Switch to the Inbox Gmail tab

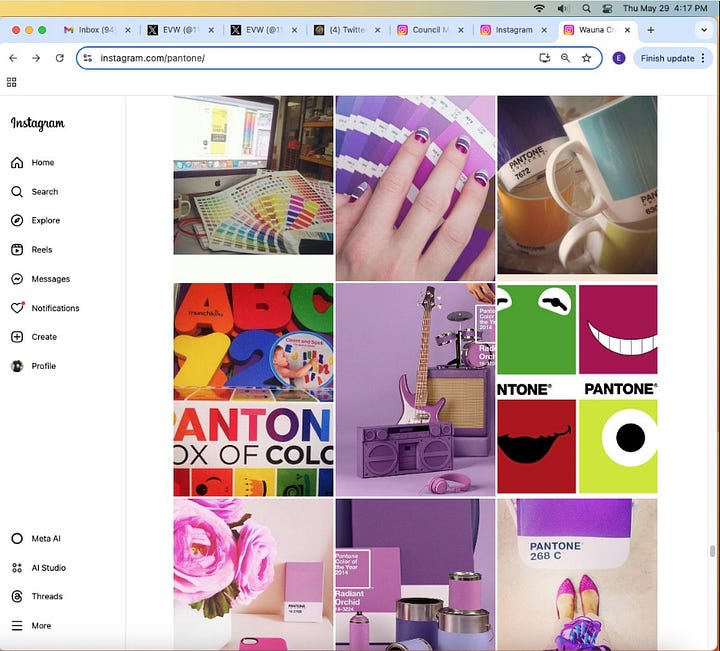tap(96, 30)
